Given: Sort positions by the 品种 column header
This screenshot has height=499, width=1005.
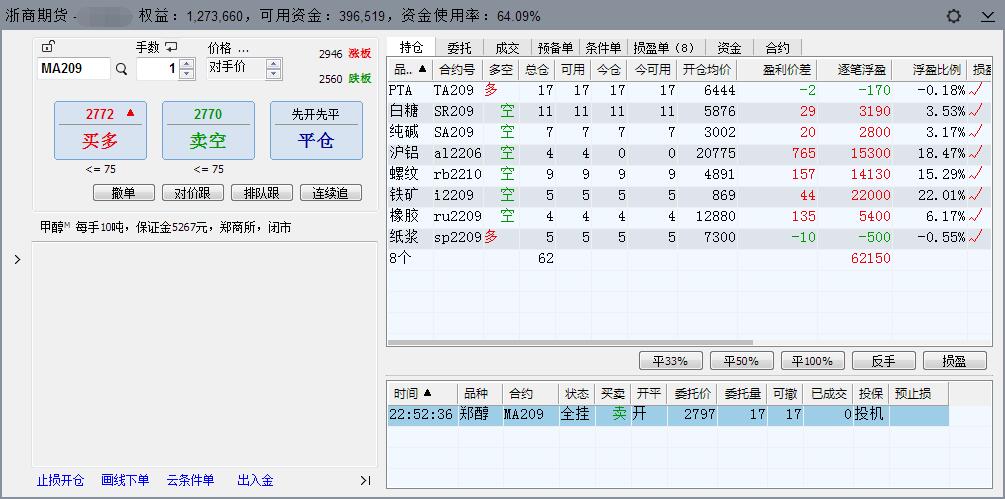Looking at the screenshot, I should coord(410,70).
